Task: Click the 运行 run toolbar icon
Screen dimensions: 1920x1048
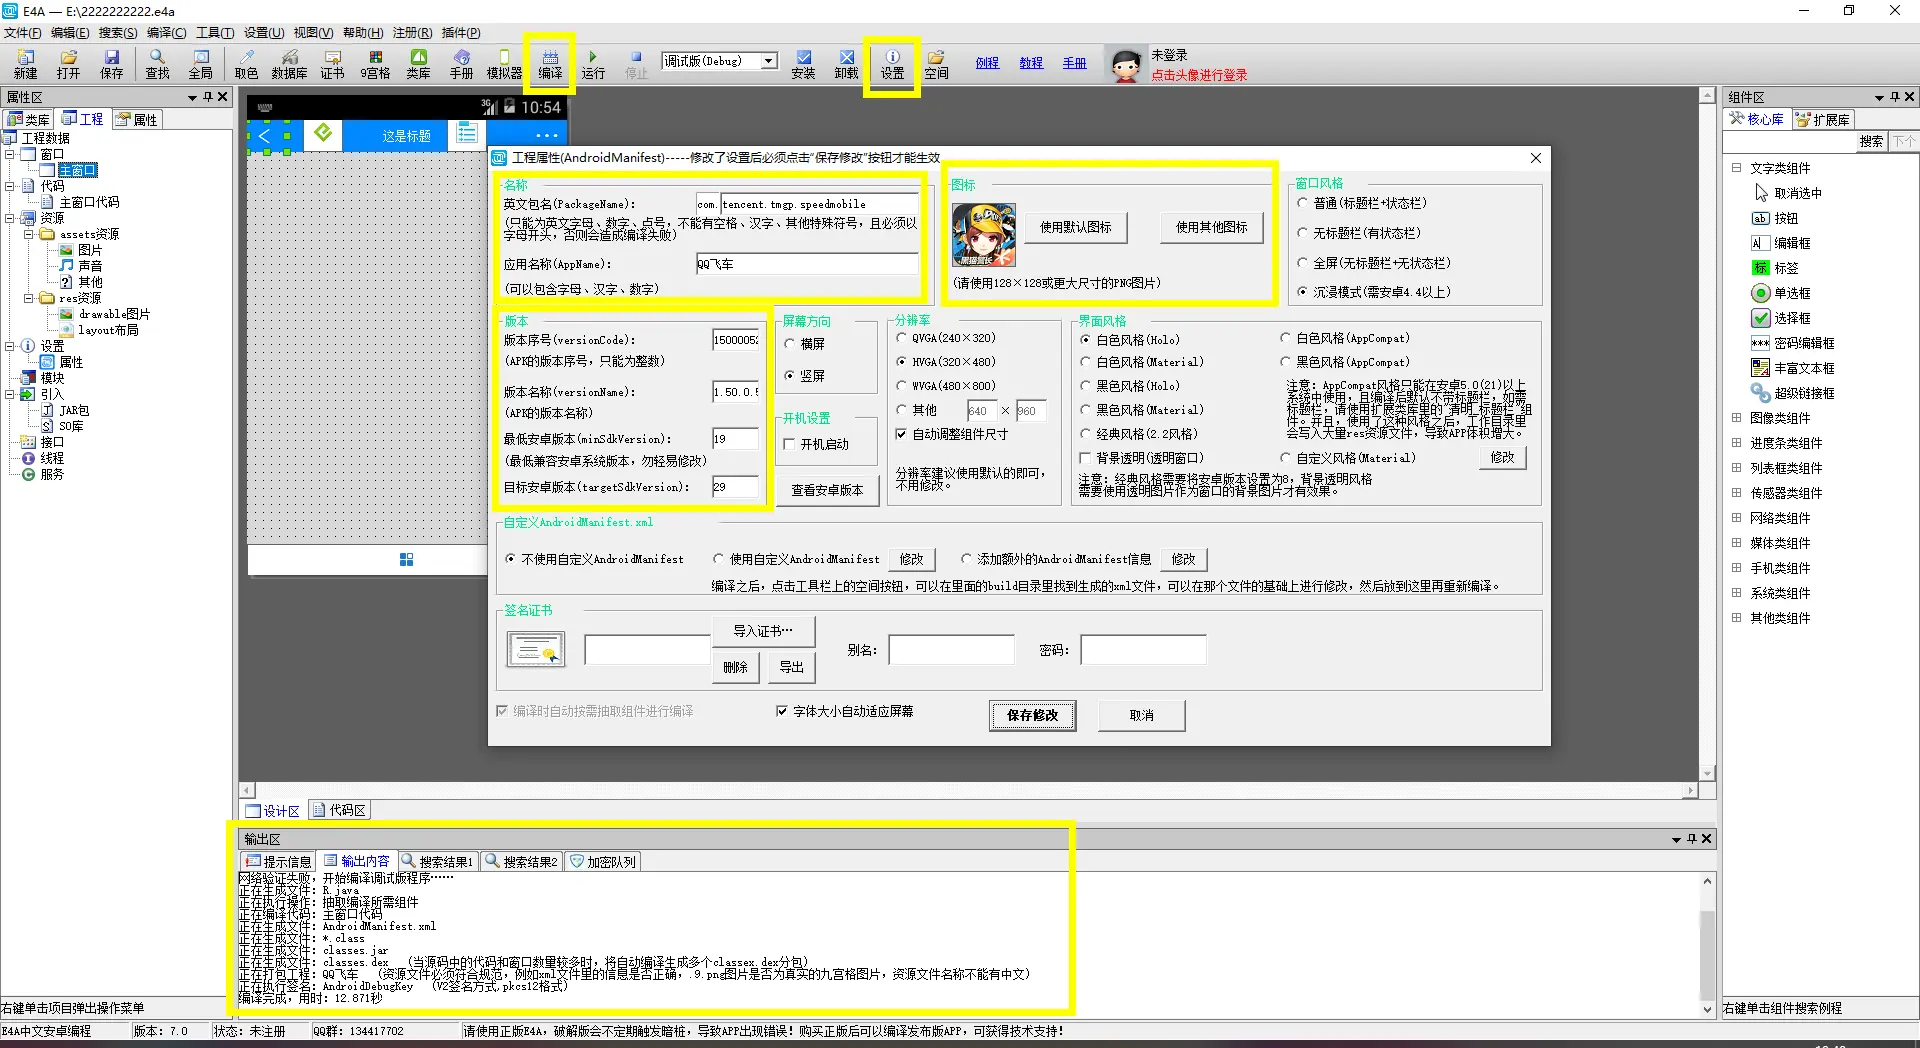Action: click(x=593, y=64)
